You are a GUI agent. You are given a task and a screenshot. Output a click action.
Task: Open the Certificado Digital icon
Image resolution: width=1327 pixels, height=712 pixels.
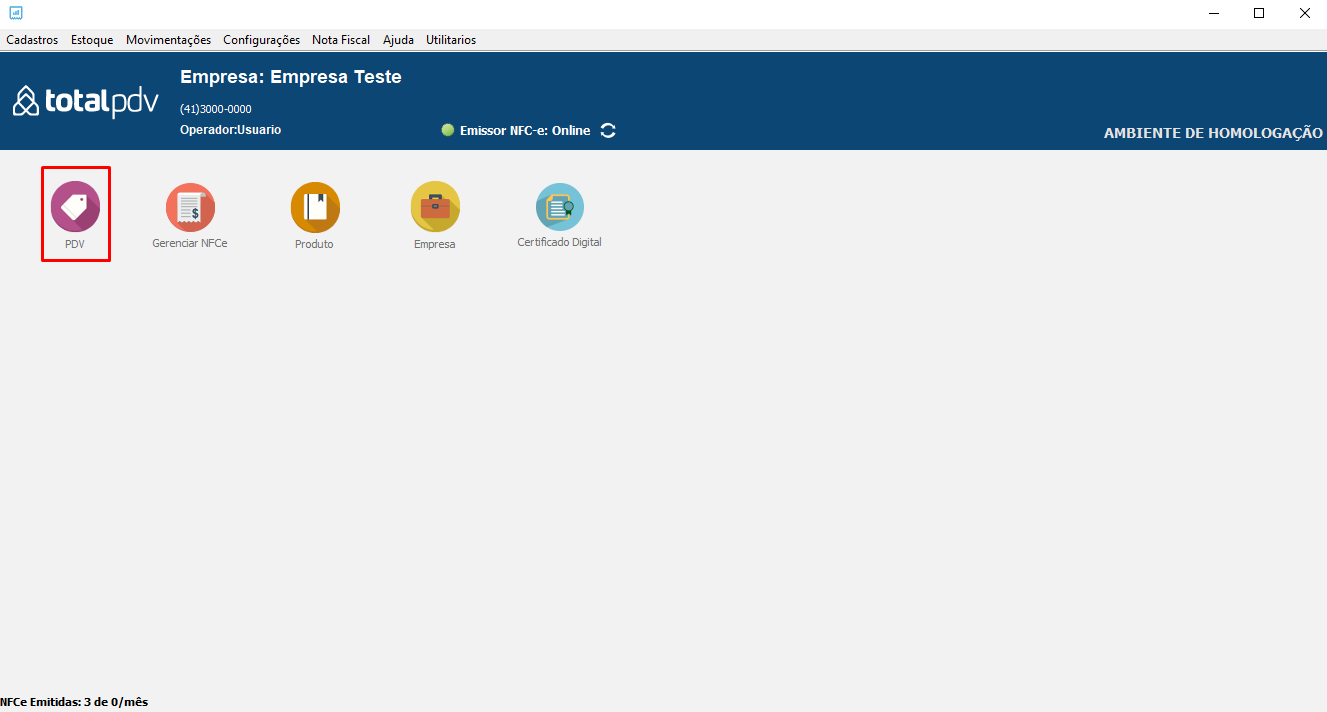[x=560, y=207]
